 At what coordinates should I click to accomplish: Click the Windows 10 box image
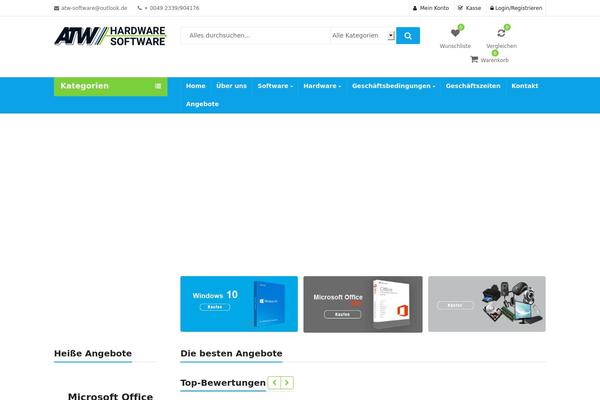pos(269,304)
